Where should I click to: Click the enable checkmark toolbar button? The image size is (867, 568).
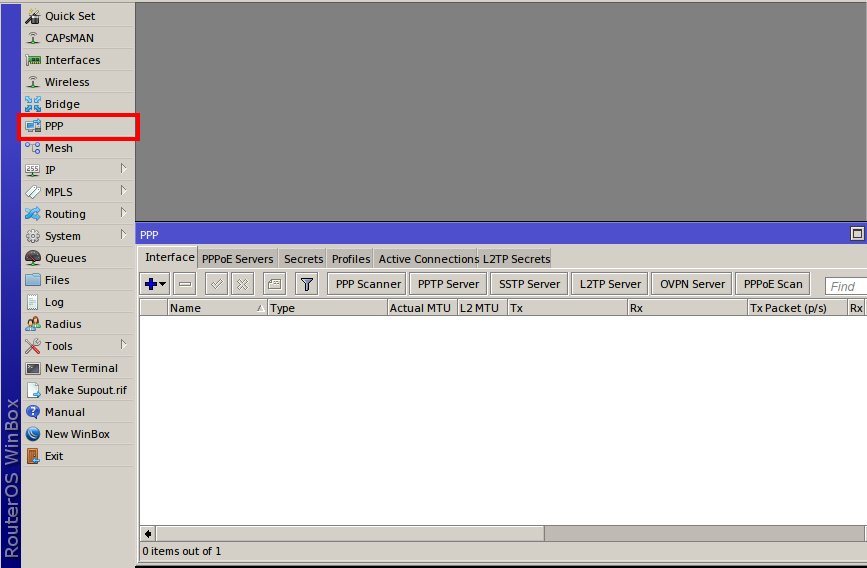click(x=216, y=284)
